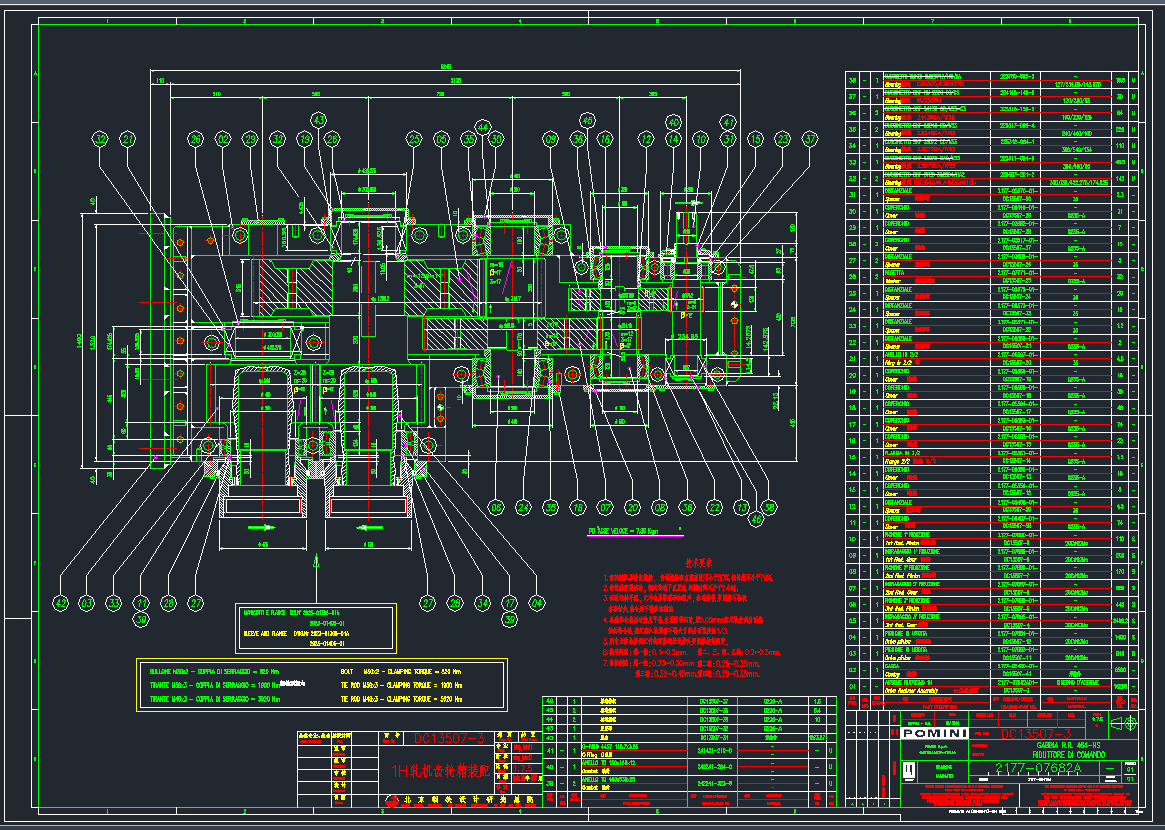Select balloon callout 39 below the assembly view
Screen dimensions: 1165x830
141,620
